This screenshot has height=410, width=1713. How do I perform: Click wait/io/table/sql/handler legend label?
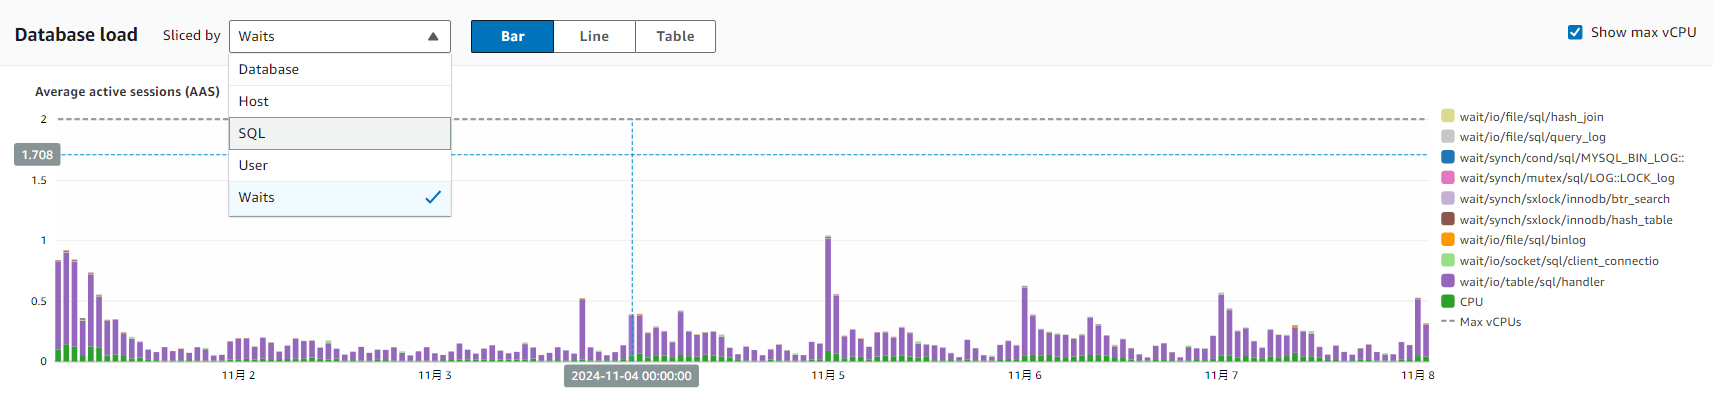1531,282
